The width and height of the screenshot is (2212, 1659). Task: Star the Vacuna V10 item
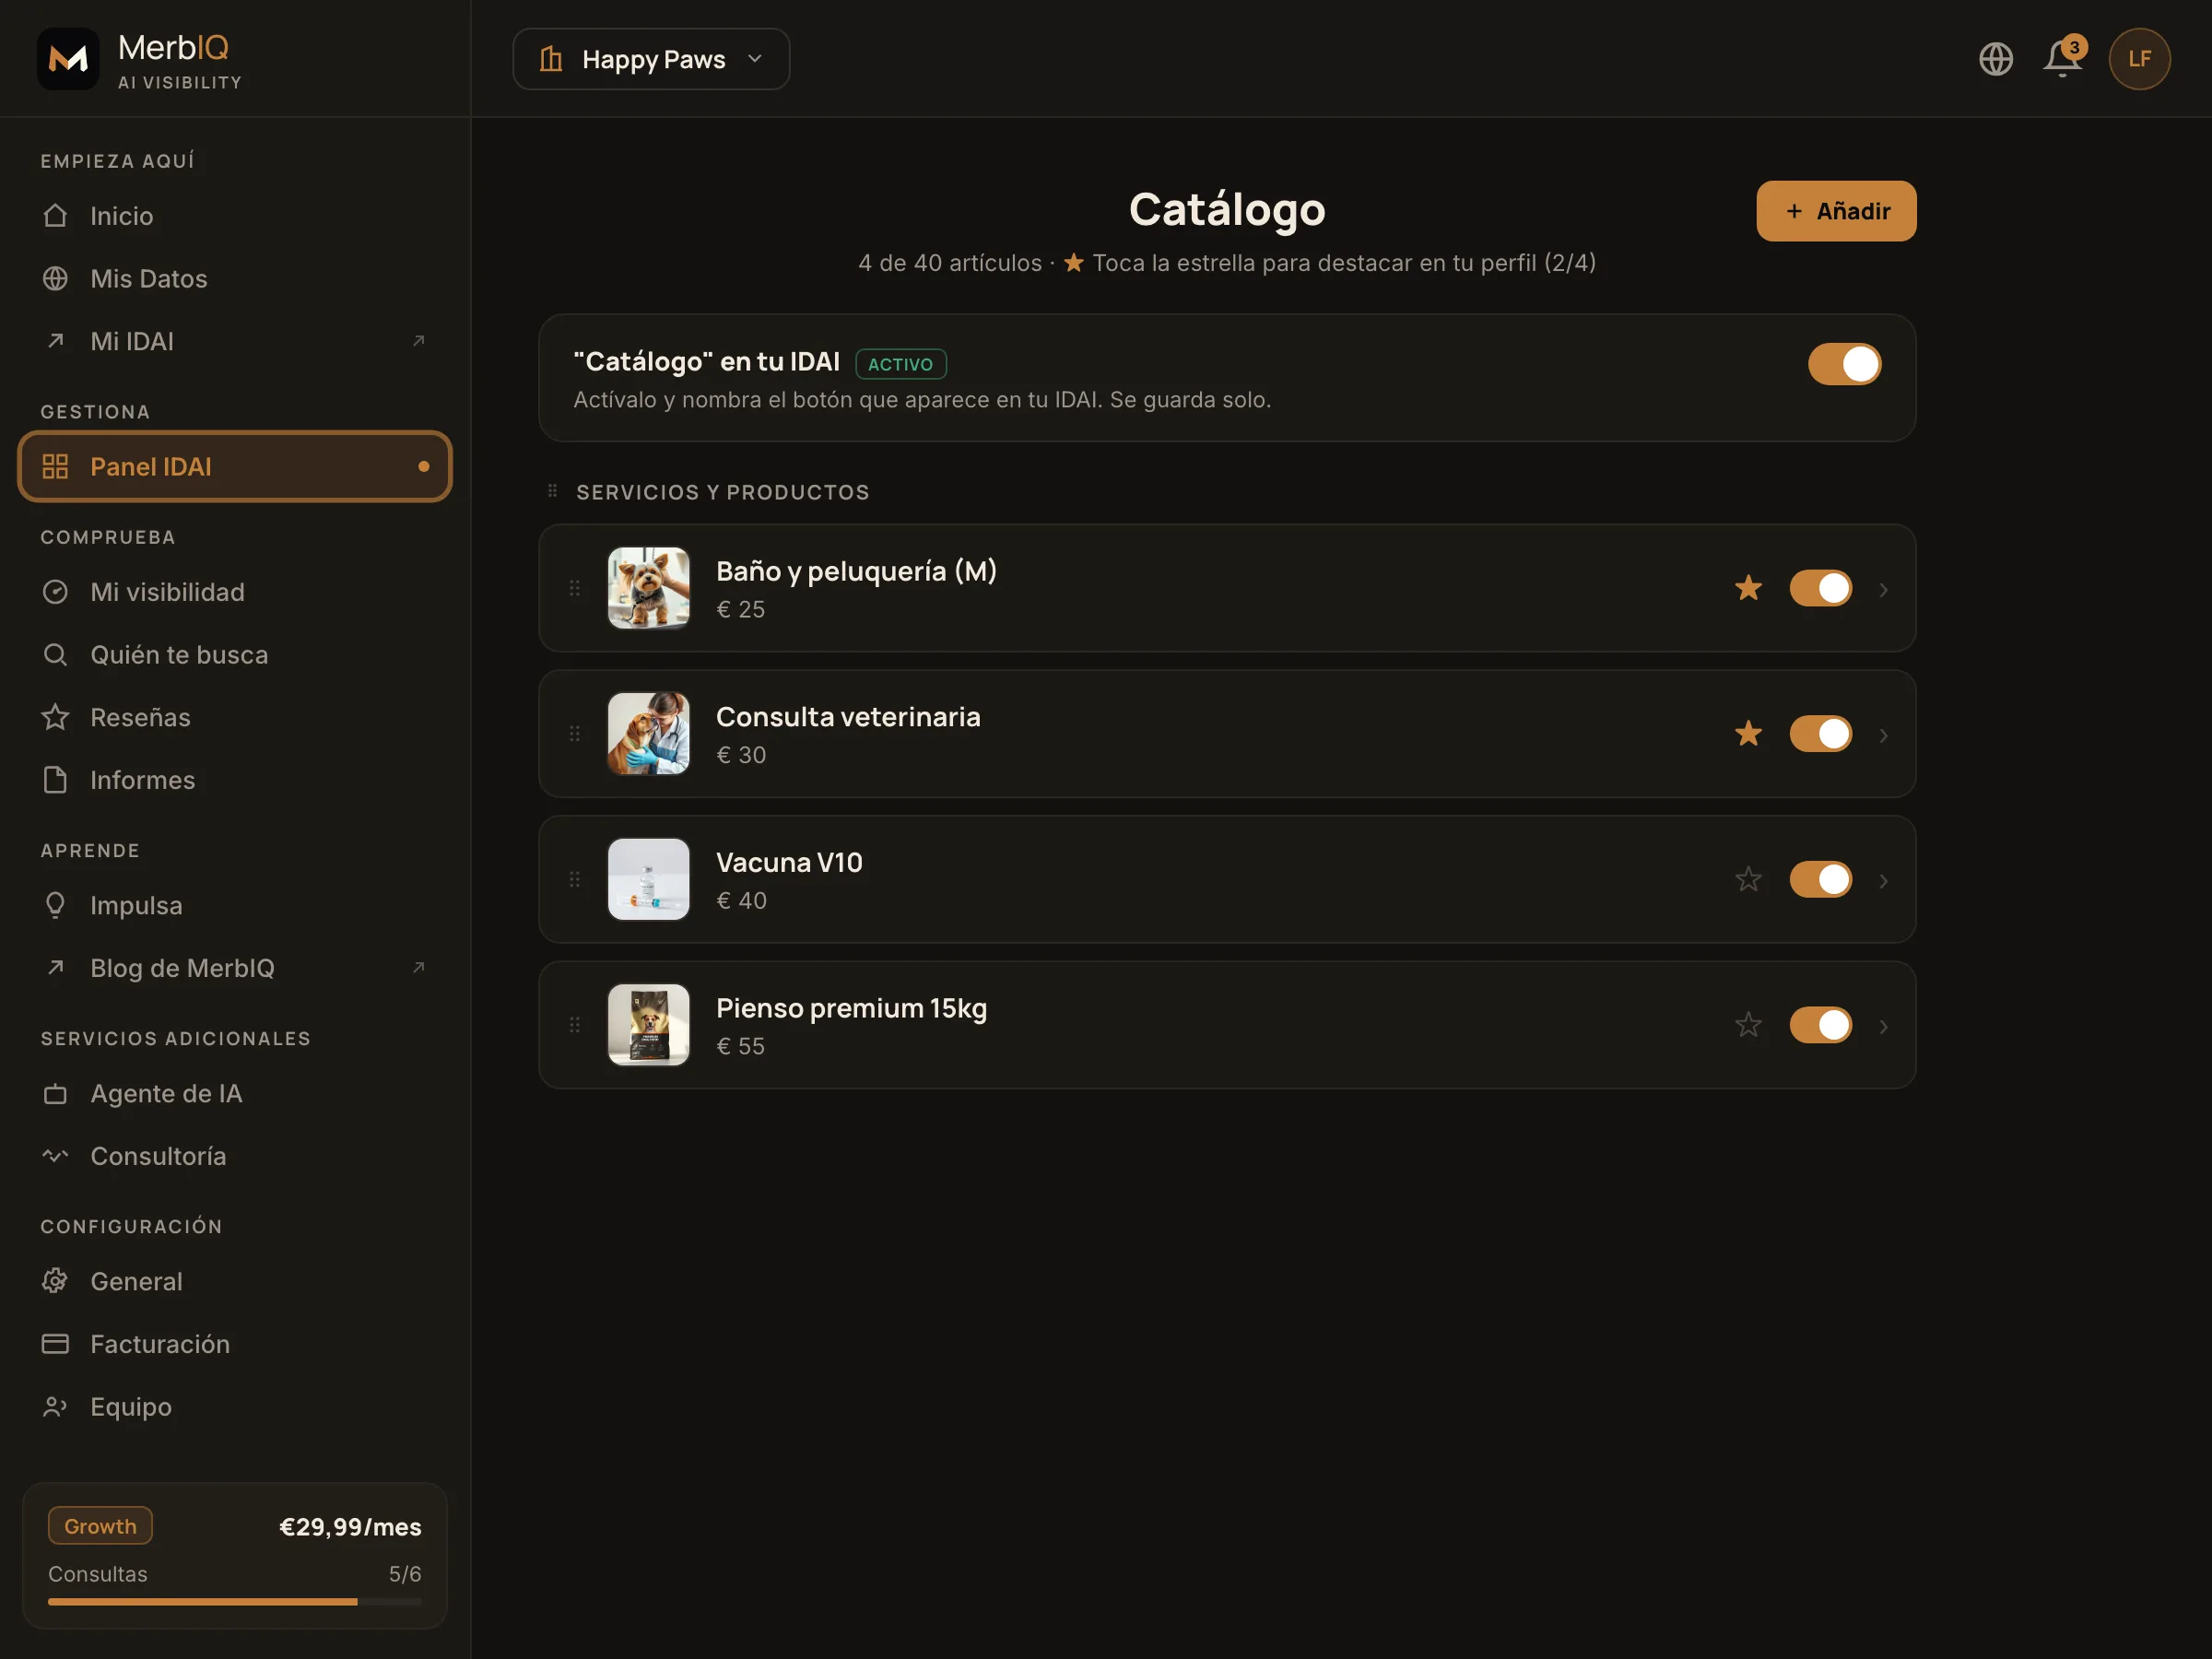click(x=1748, y=879)
